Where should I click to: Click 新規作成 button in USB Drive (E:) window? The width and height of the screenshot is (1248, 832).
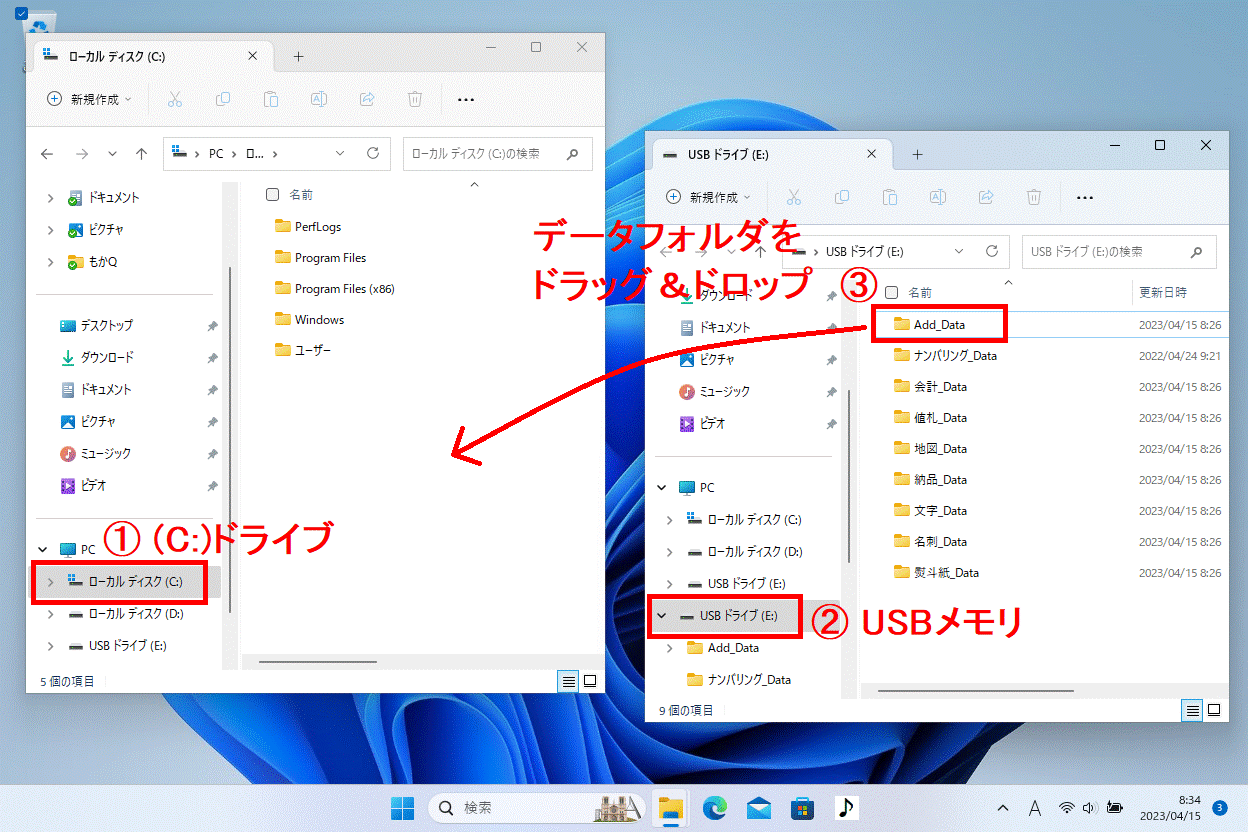click(x=709, y=197)
